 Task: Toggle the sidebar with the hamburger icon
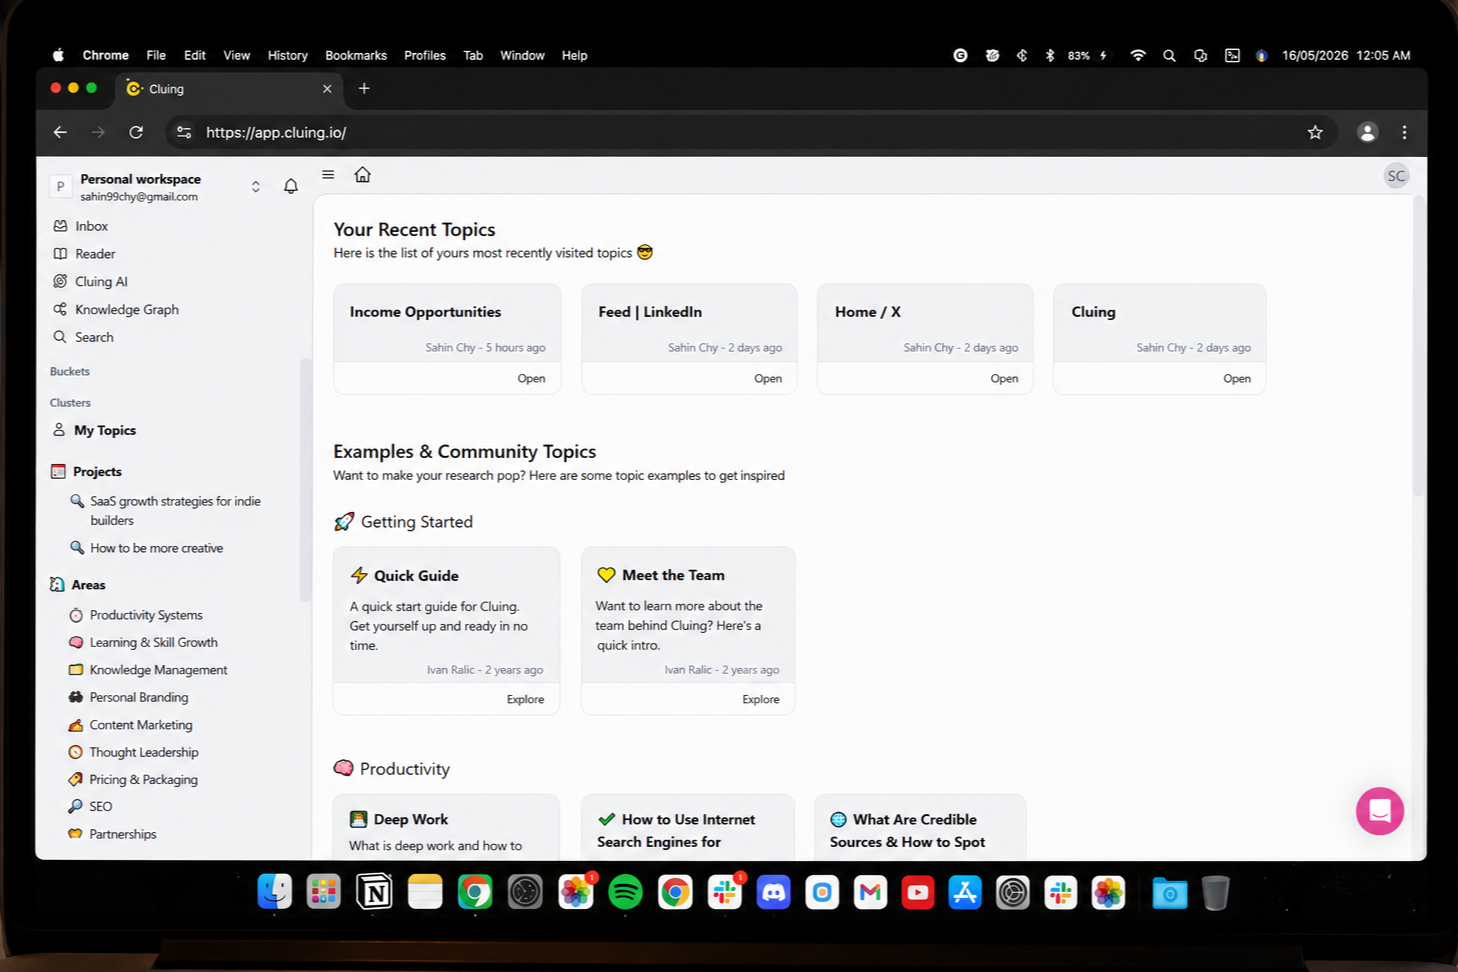click(x=328, y=175)
